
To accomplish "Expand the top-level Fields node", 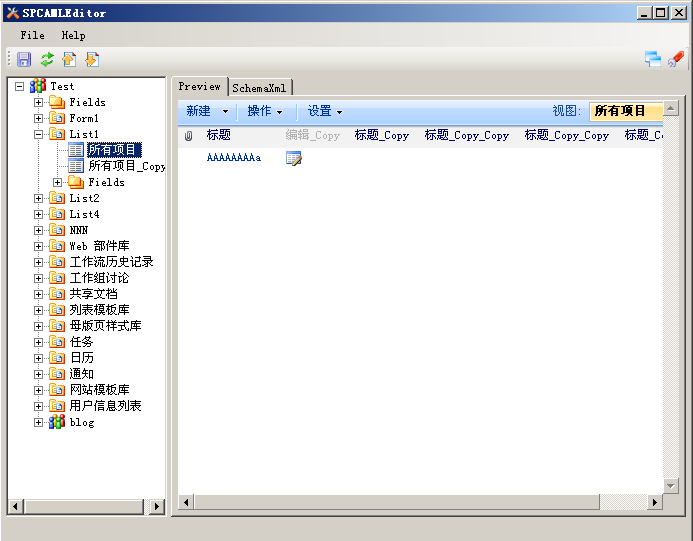I will (x=38, y=103).
